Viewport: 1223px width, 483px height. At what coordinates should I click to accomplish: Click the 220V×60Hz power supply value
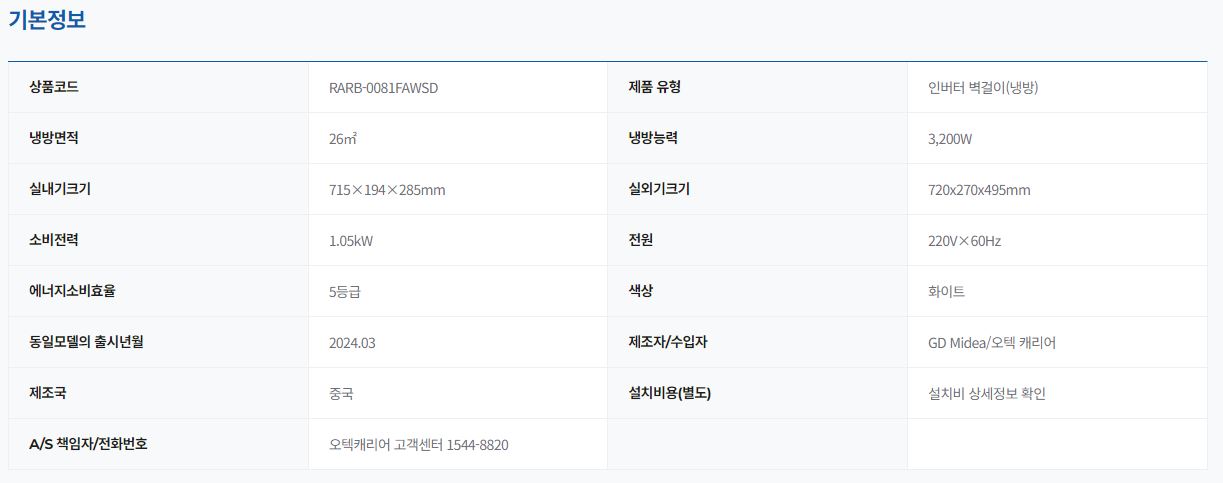coord(964,241)
